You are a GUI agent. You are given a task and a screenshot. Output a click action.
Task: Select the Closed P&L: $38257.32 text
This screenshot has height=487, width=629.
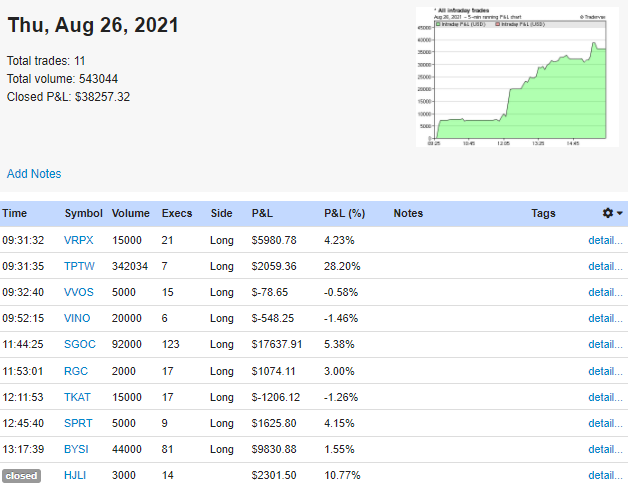pos(68,97)
